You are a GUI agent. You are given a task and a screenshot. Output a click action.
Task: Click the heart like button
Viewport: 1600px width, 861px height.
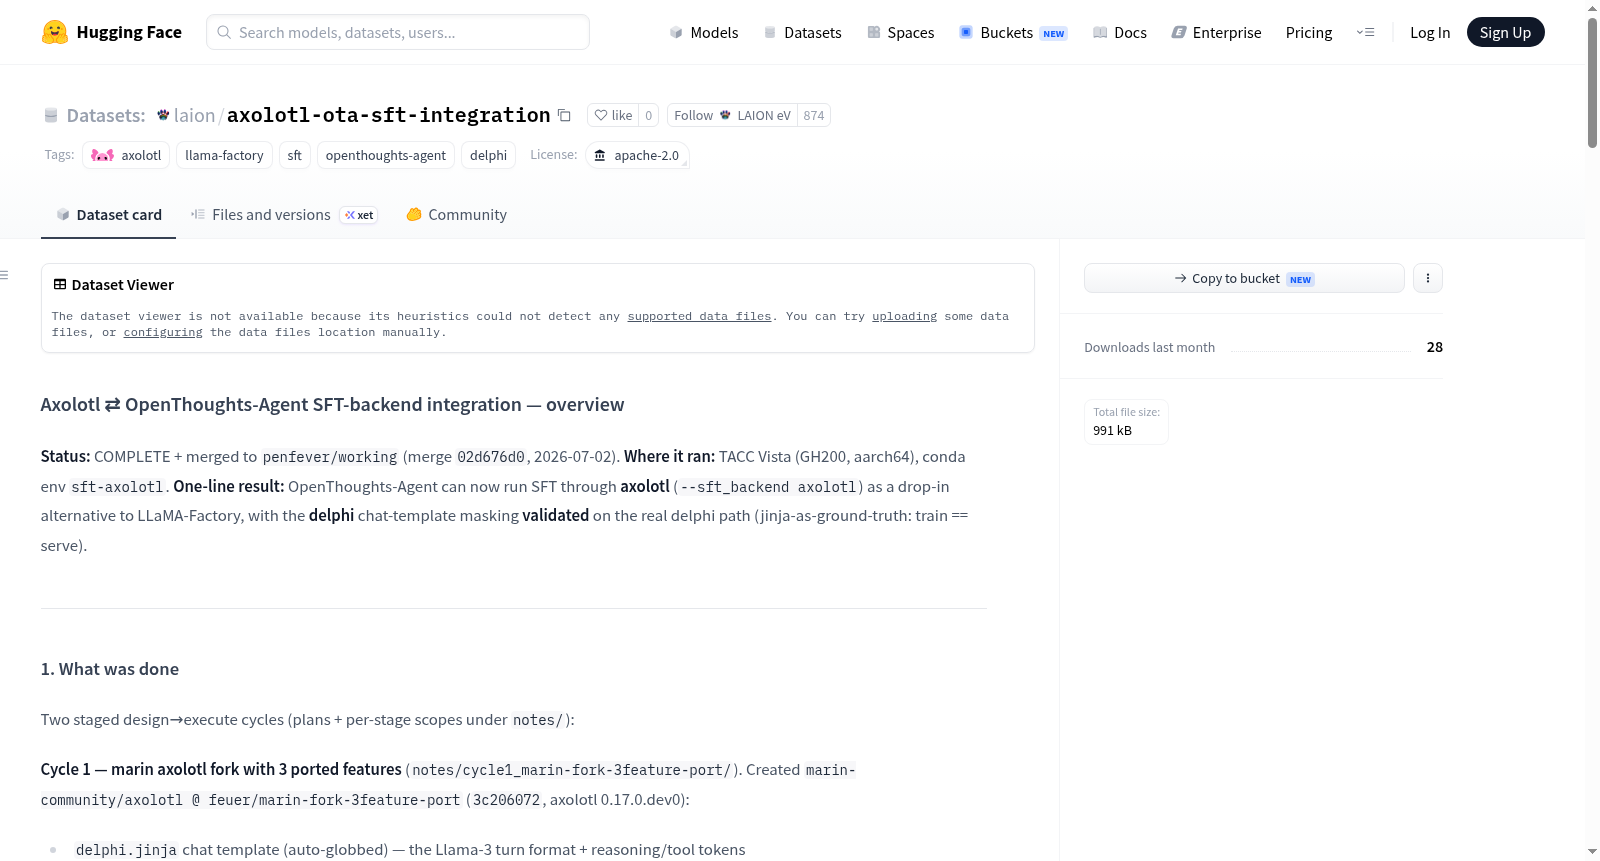(613, 115)
